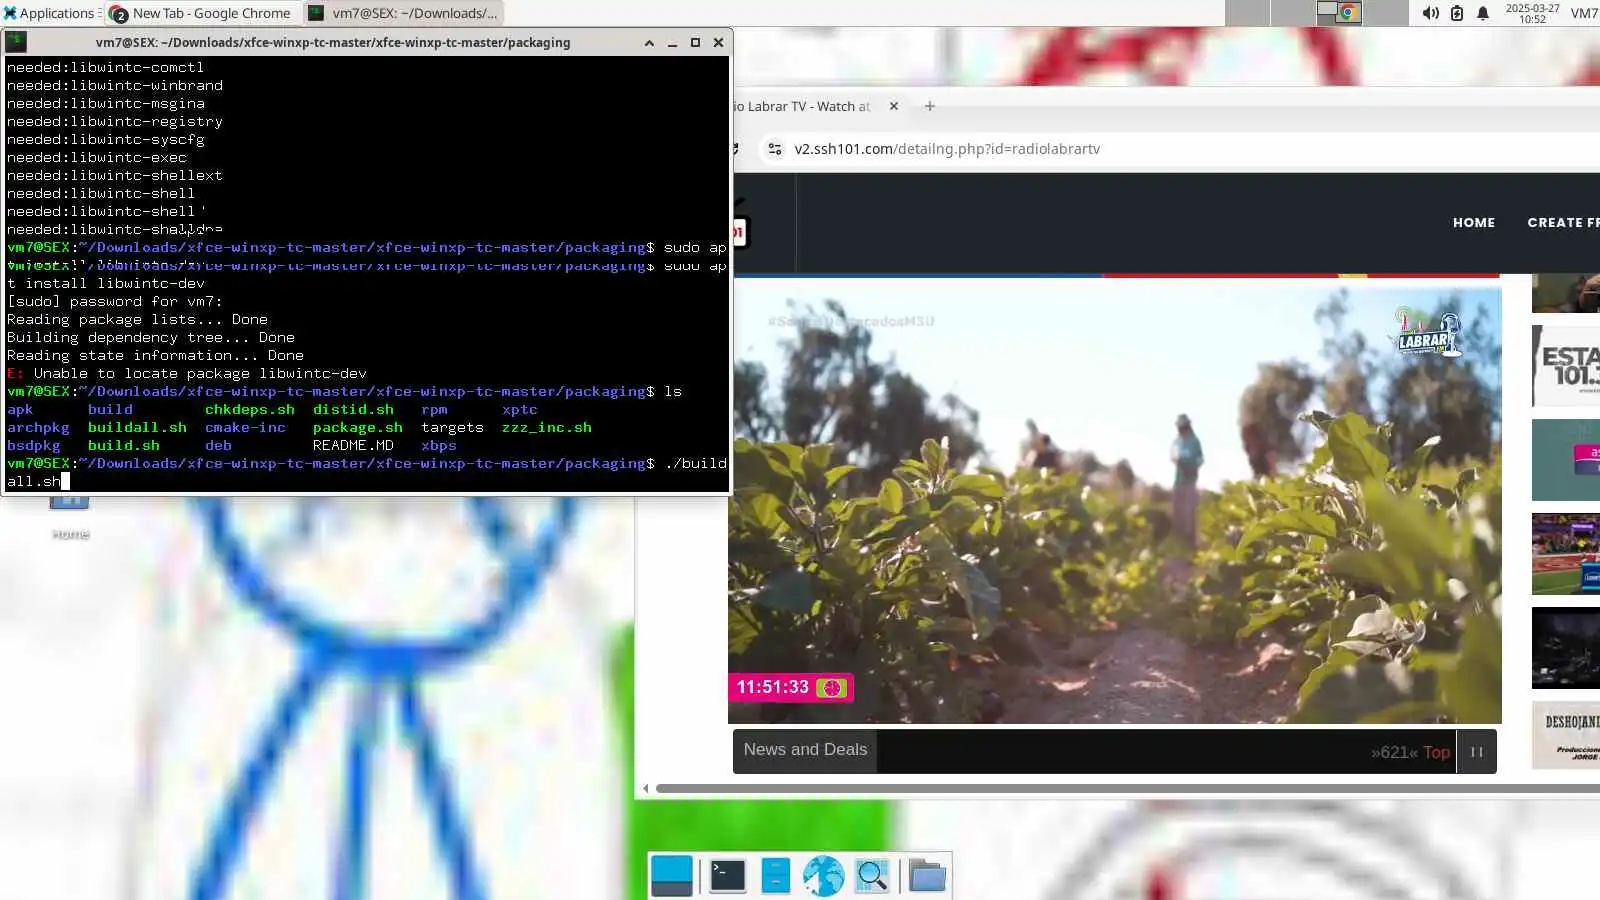Open the power manager battery icon
1600x900 pixels.
click(x=1457, y=13)
